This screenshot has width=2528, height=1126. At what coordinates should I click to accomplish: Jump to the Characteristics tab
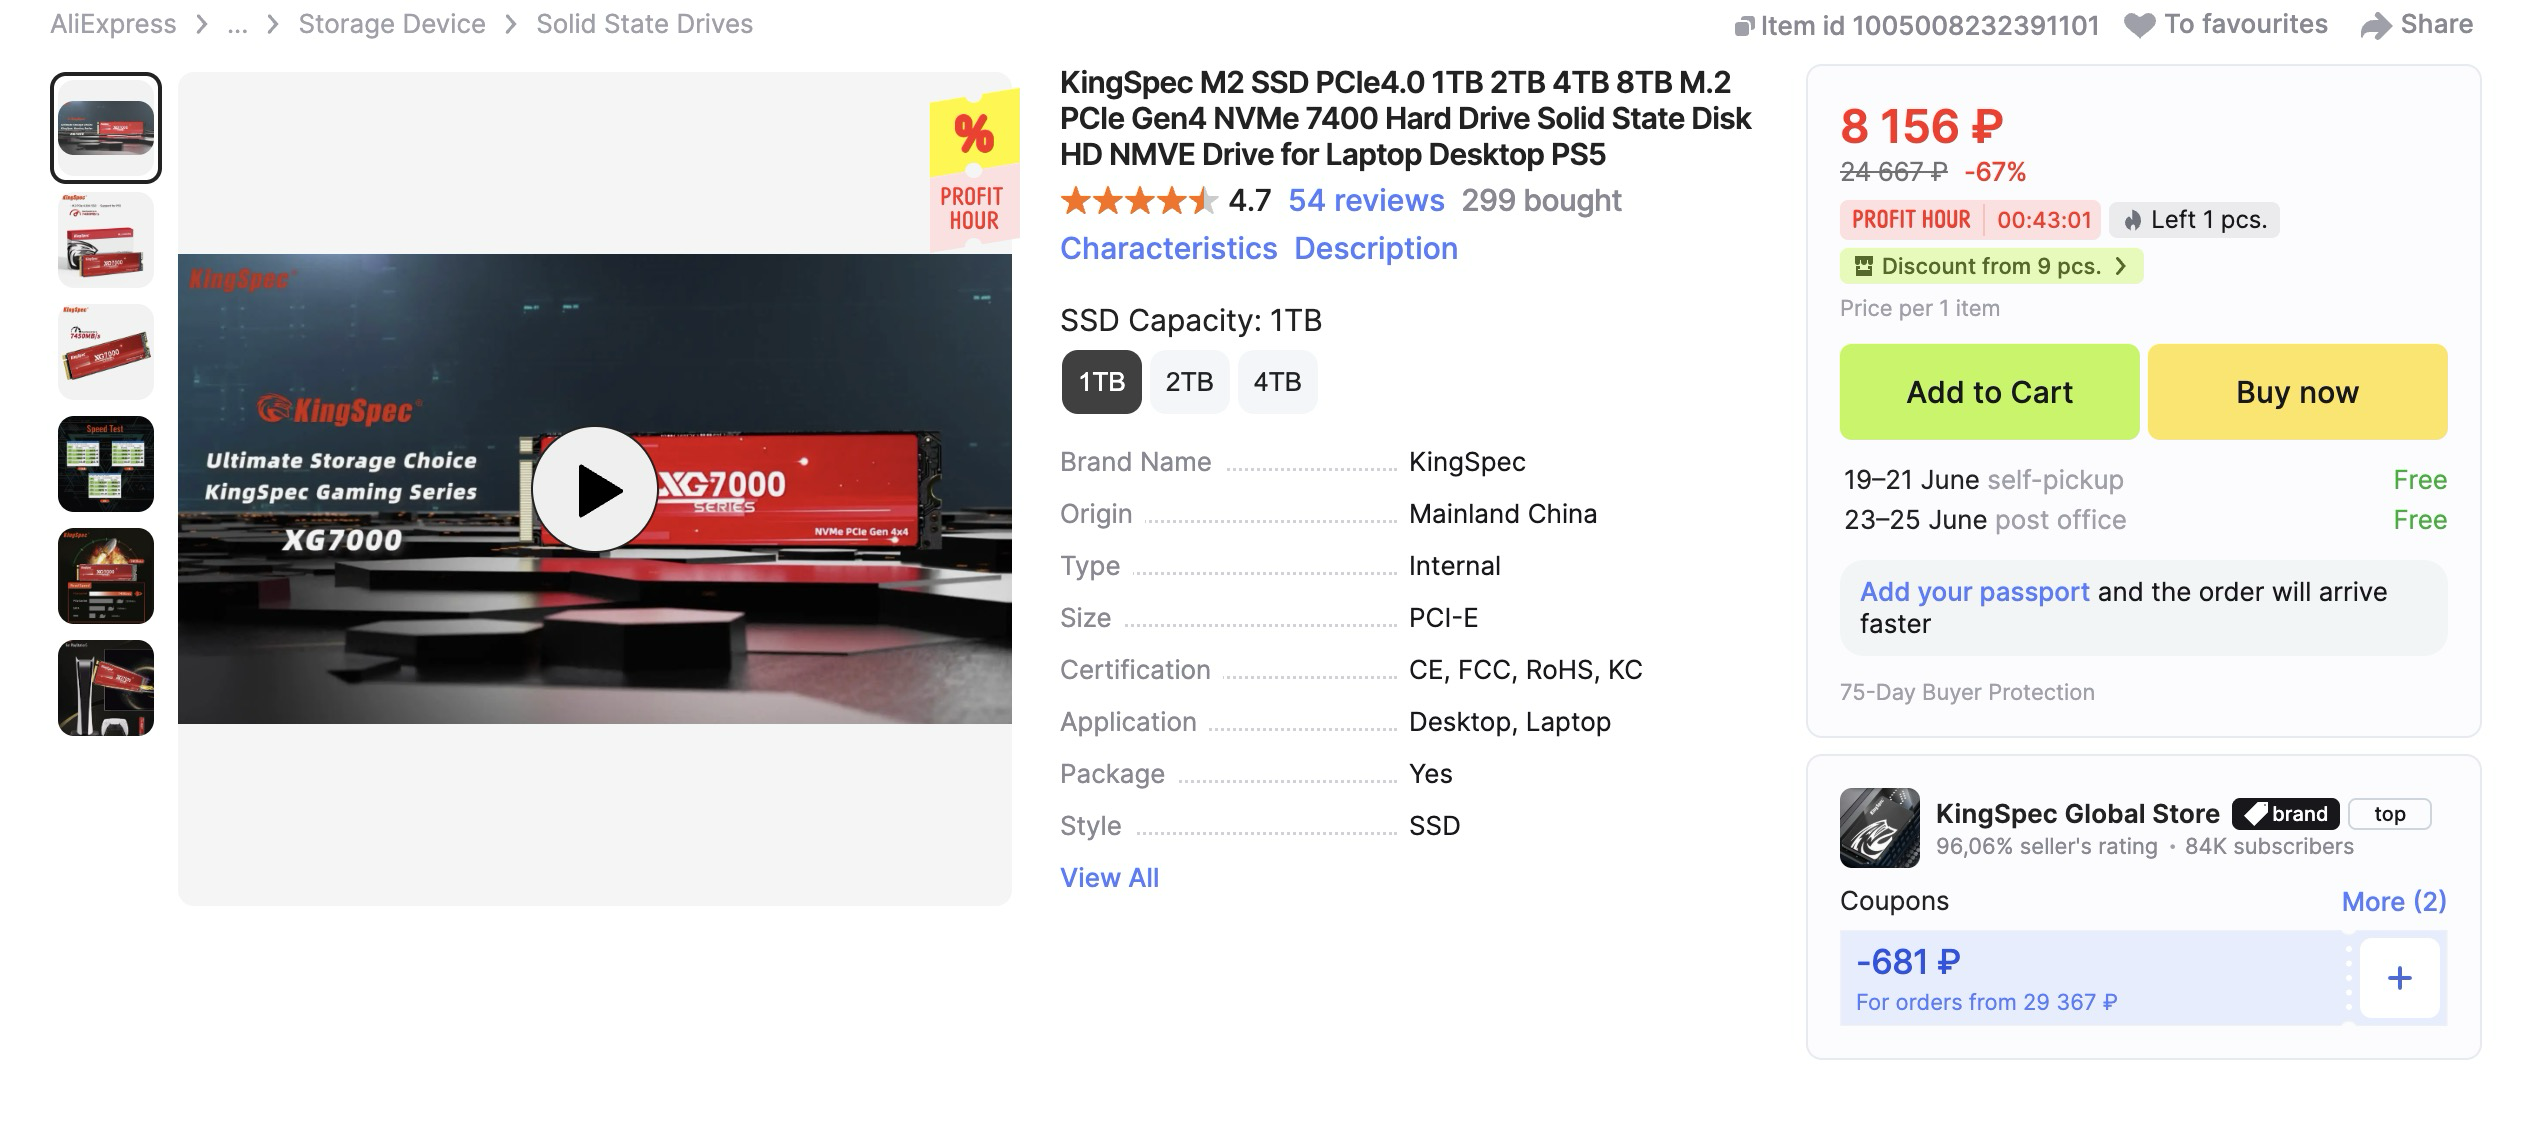coord(1168,249)
